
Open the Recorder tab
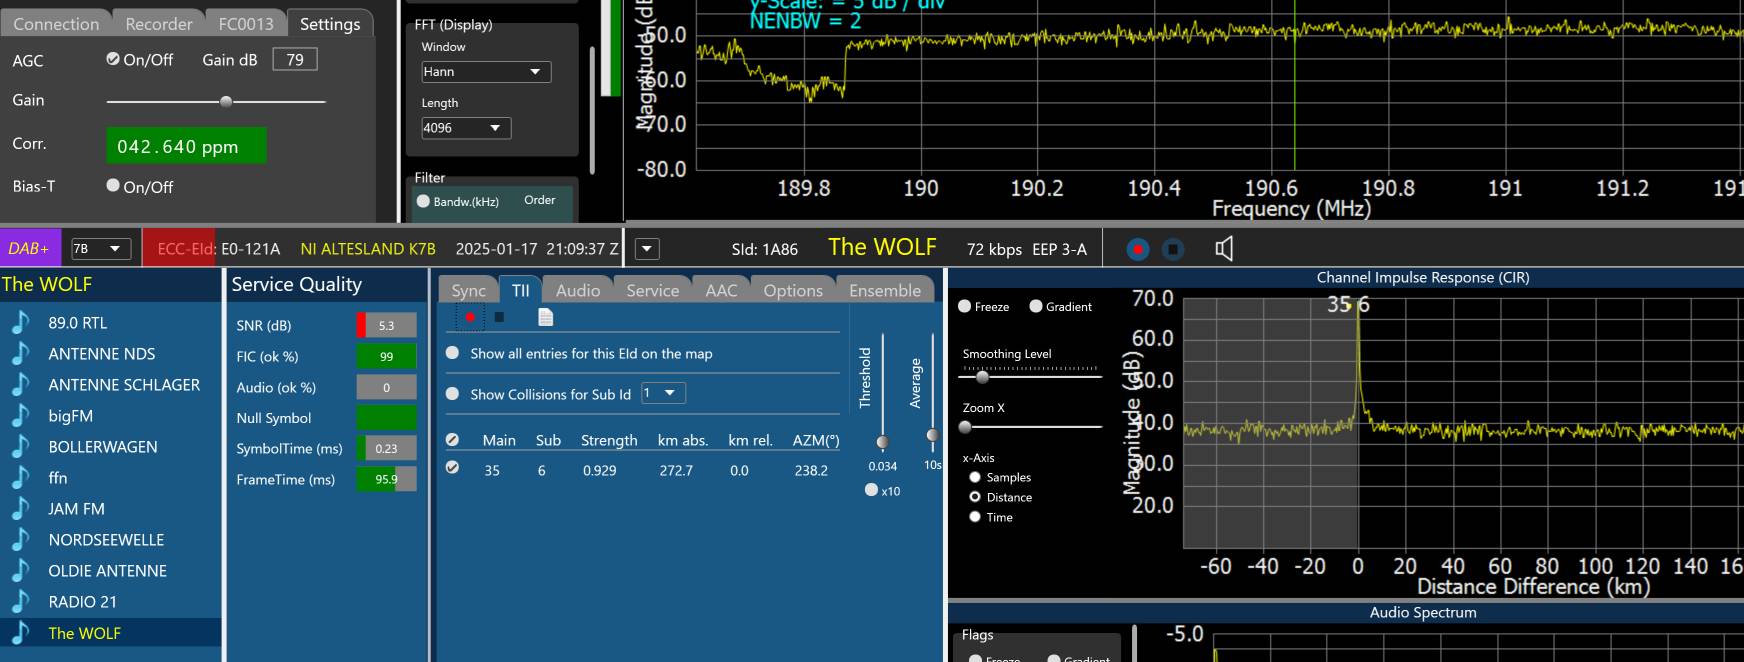pyautogui.click(x=158, y=24)
